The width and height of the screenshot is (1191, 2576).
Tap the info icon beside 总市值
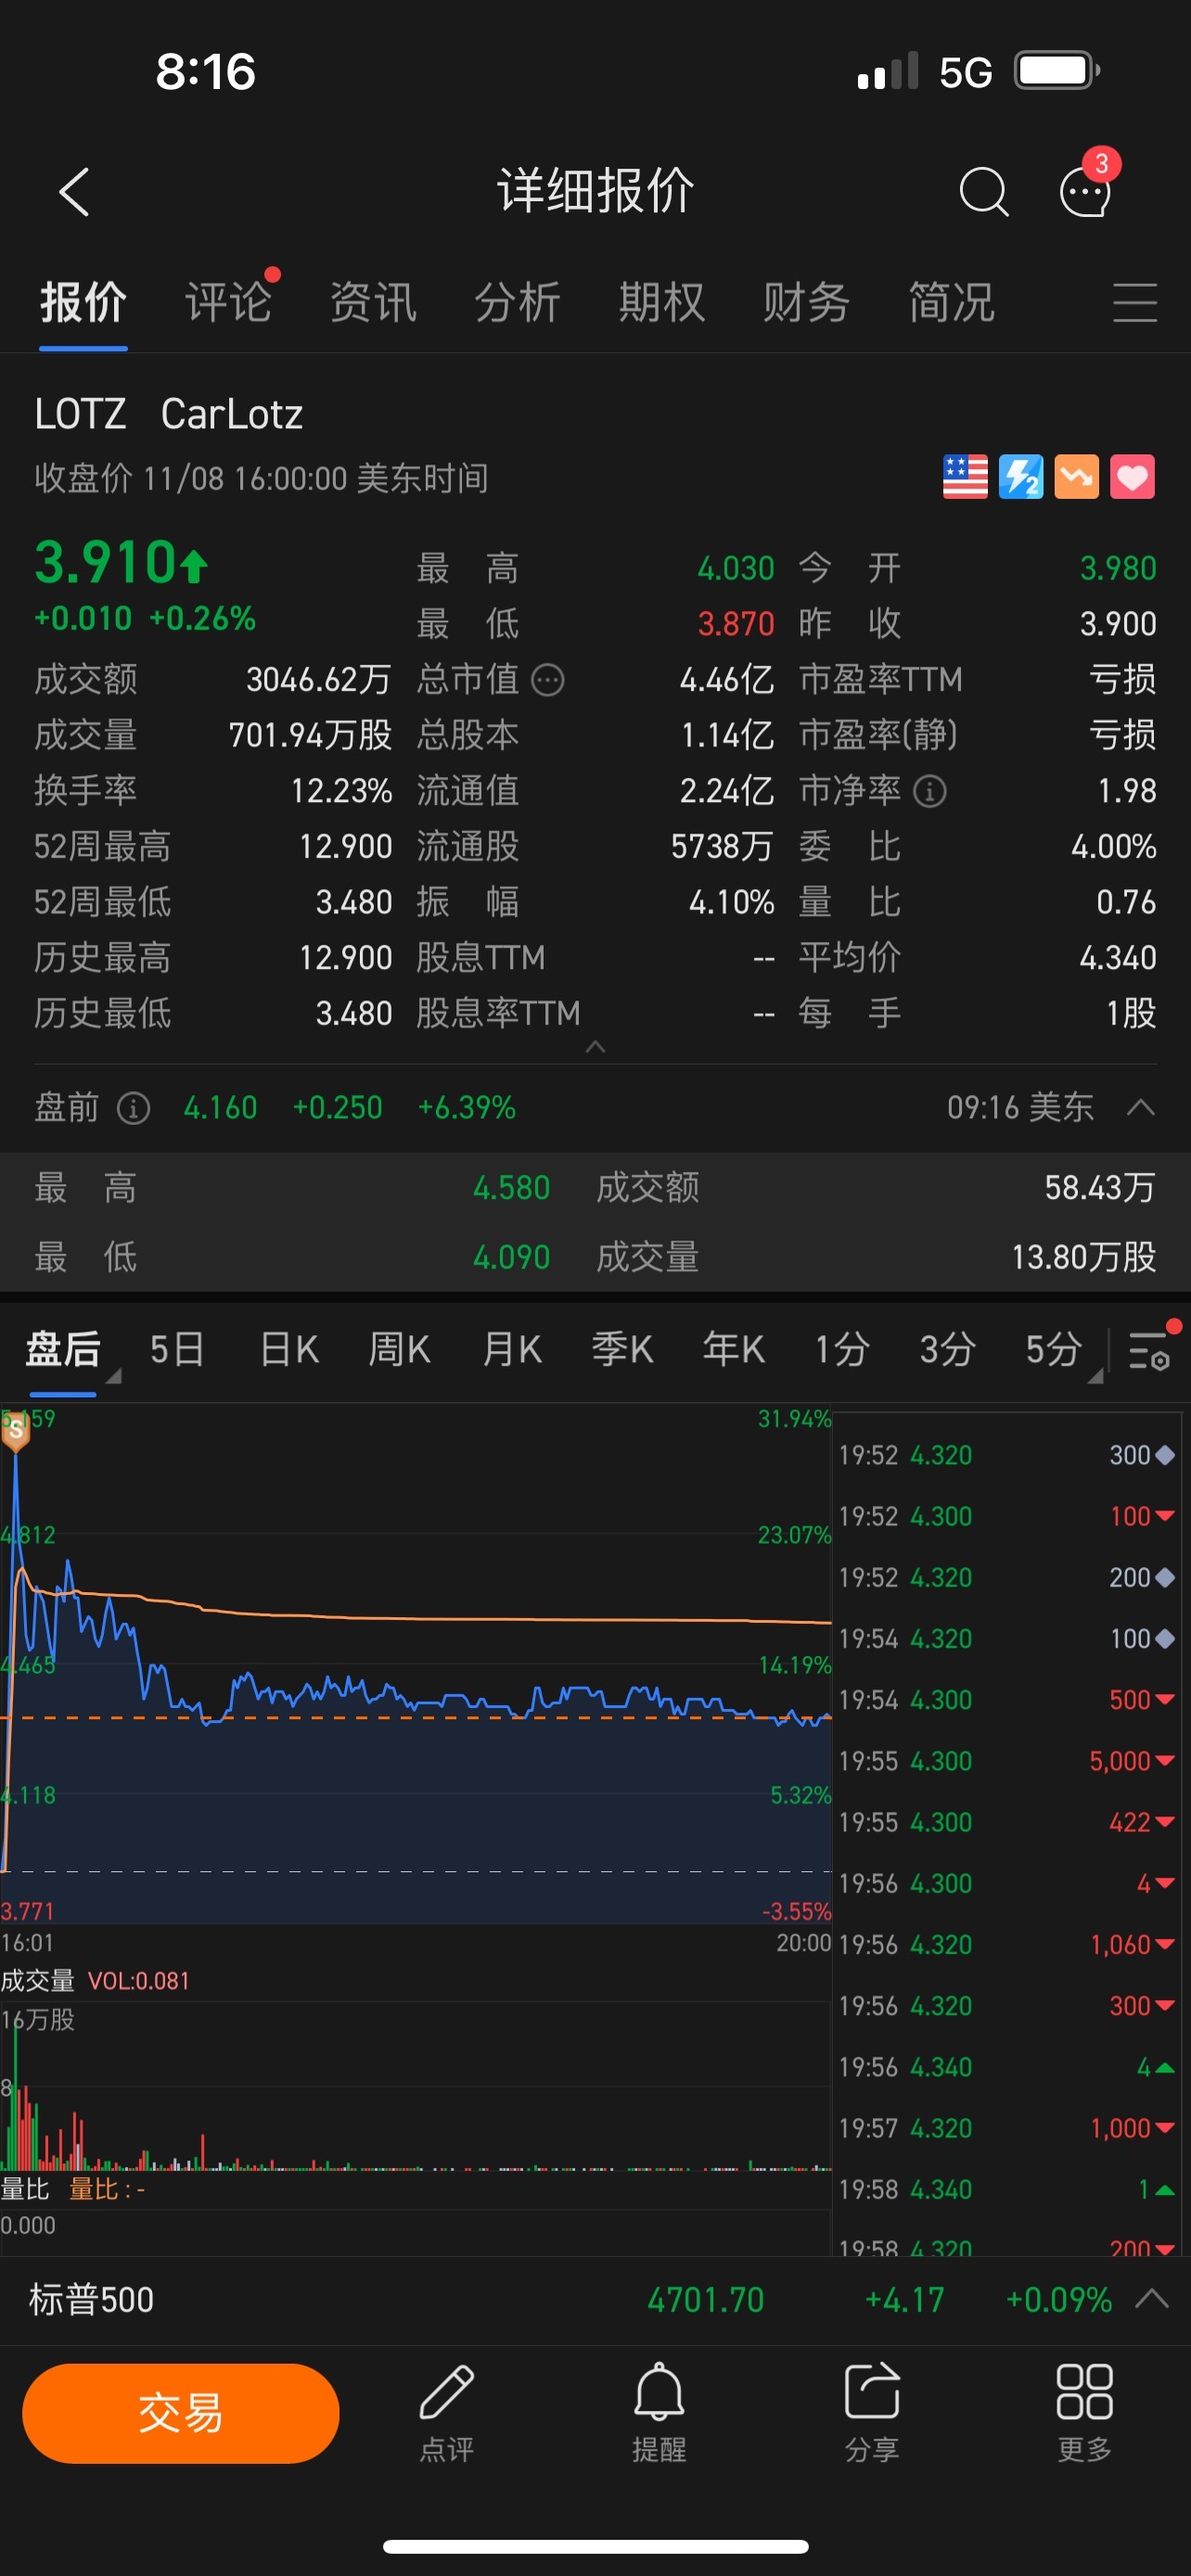click(547, 680)
